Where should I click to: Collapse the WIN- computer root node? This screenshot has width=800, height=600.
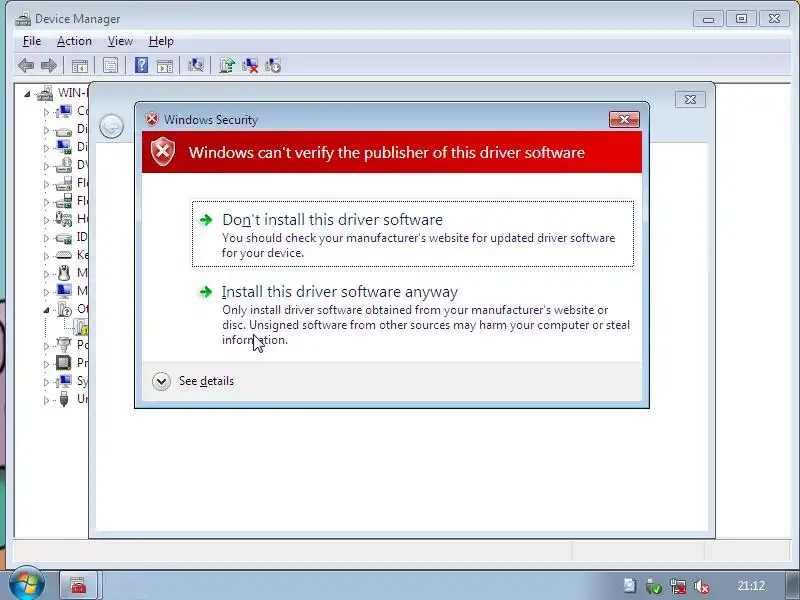pyautogui.click(x=27, y=94)
